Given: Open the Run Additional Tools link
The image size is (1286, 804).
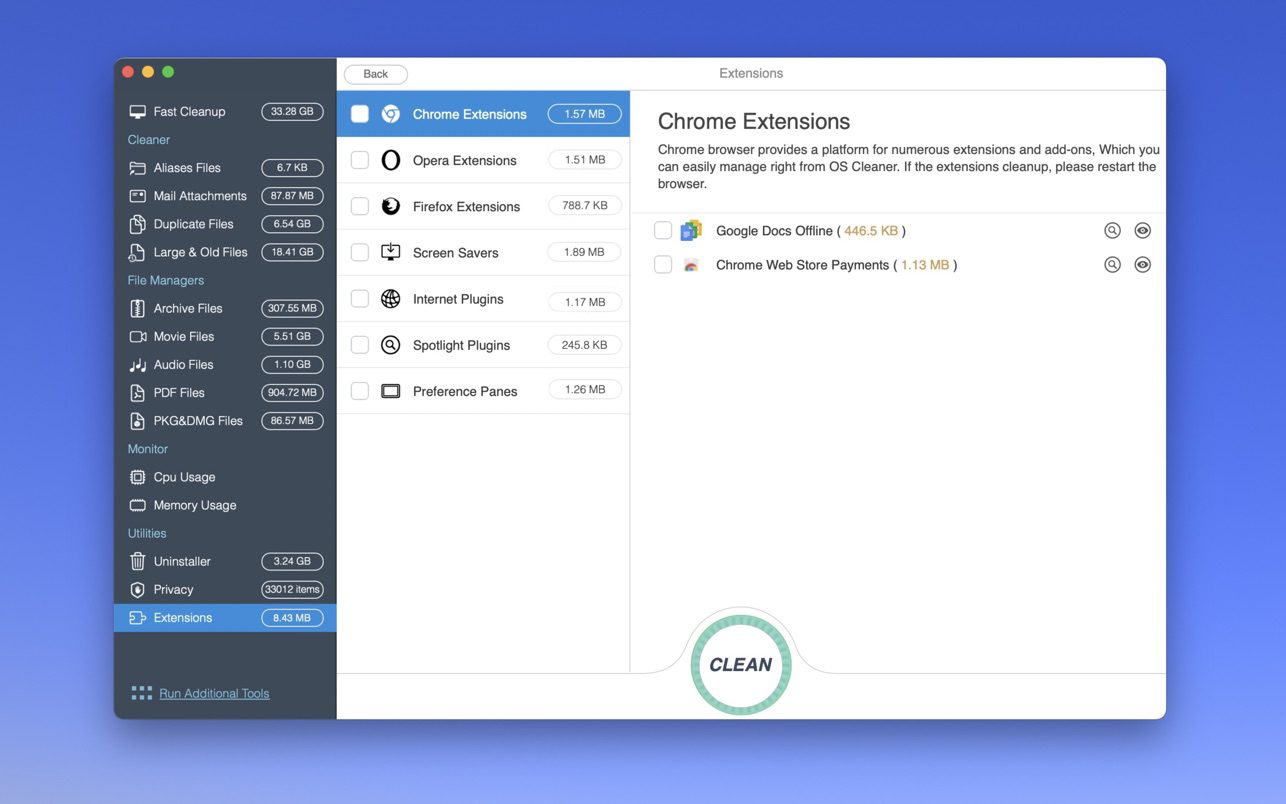Looking at the screenshot, I should pos(214,694).
